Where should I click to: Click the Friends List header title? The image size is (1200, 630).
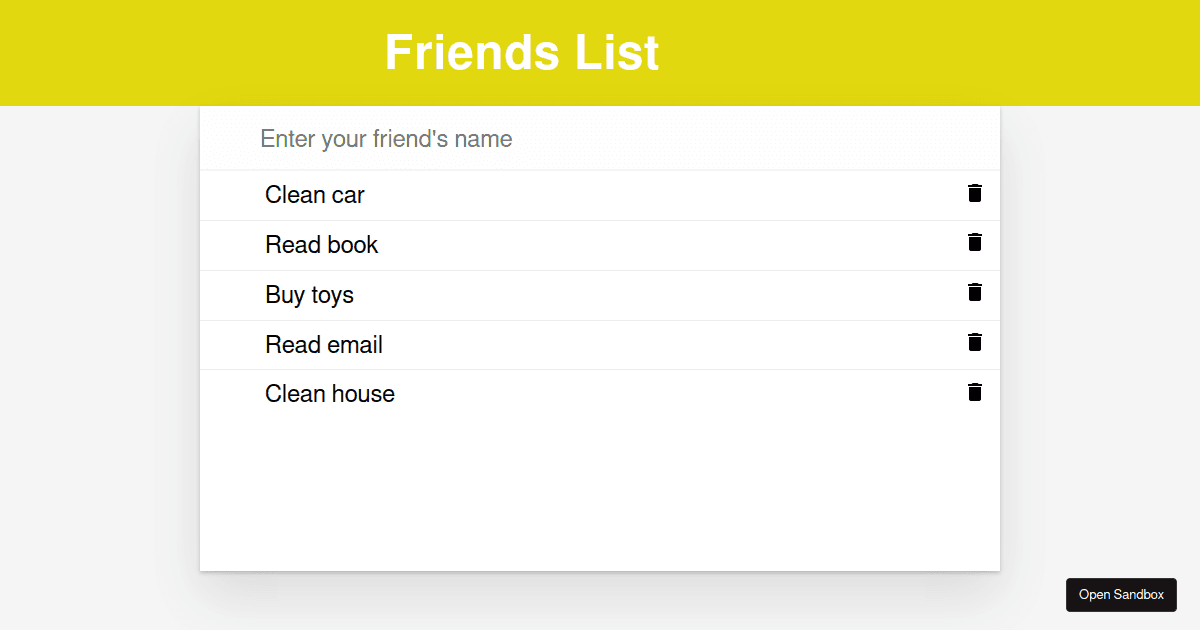(522, 52)
